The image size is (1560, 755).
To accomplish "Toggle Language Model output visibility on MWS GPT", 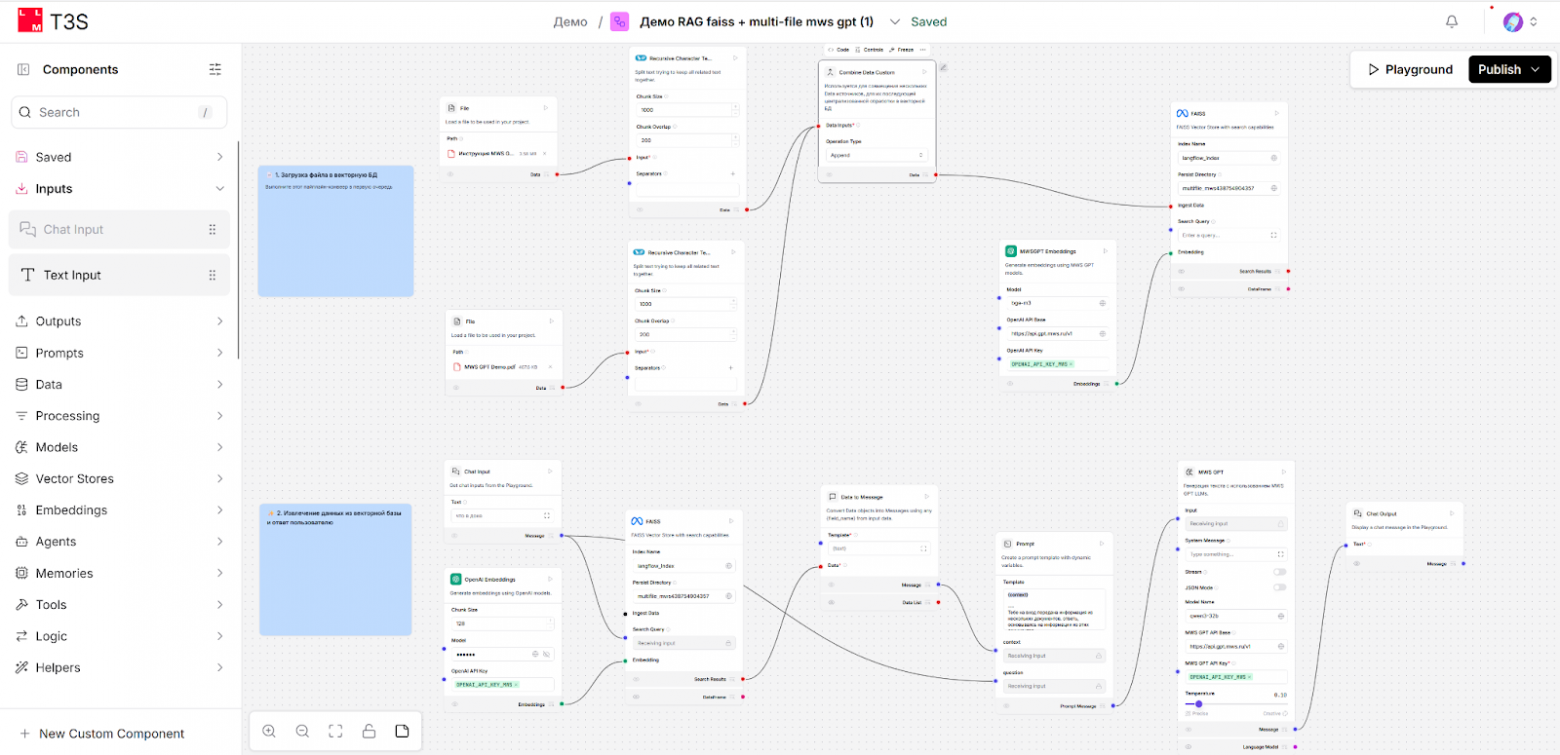I will pos(1187,746).
